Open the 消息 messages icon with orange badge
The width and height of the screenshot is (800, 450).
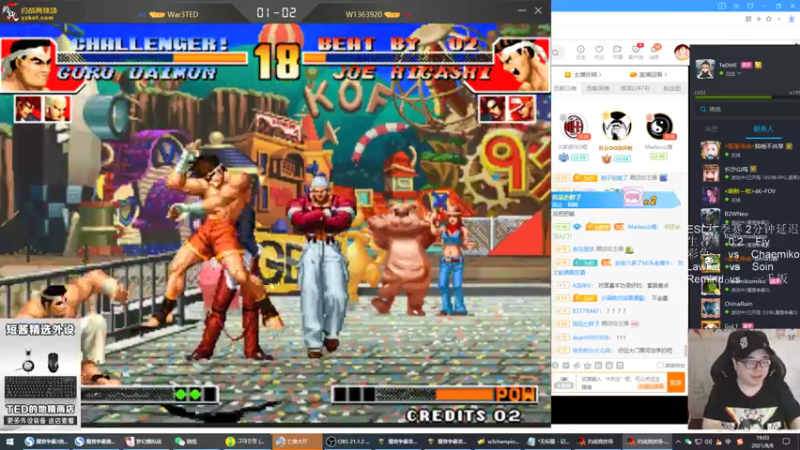coord(655,52)
